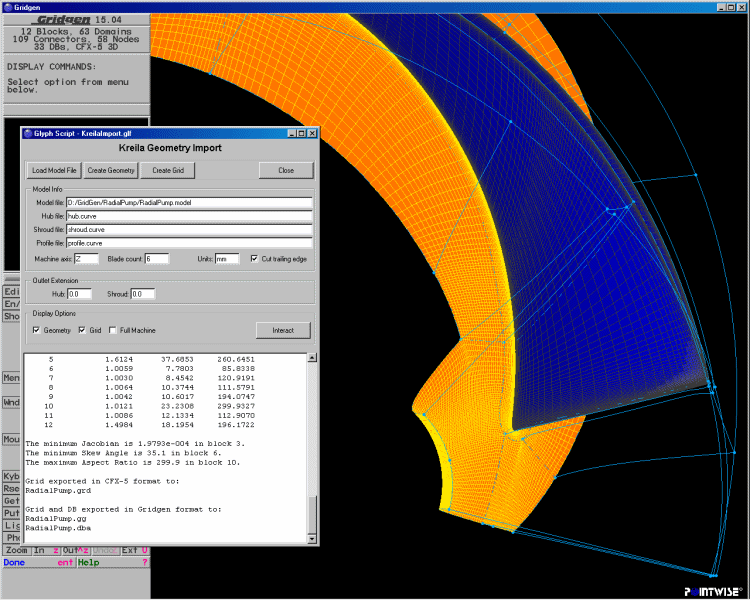Enable the Full Machine checkbox
Viewport: 750px width, 600px height.
(112, 331)
